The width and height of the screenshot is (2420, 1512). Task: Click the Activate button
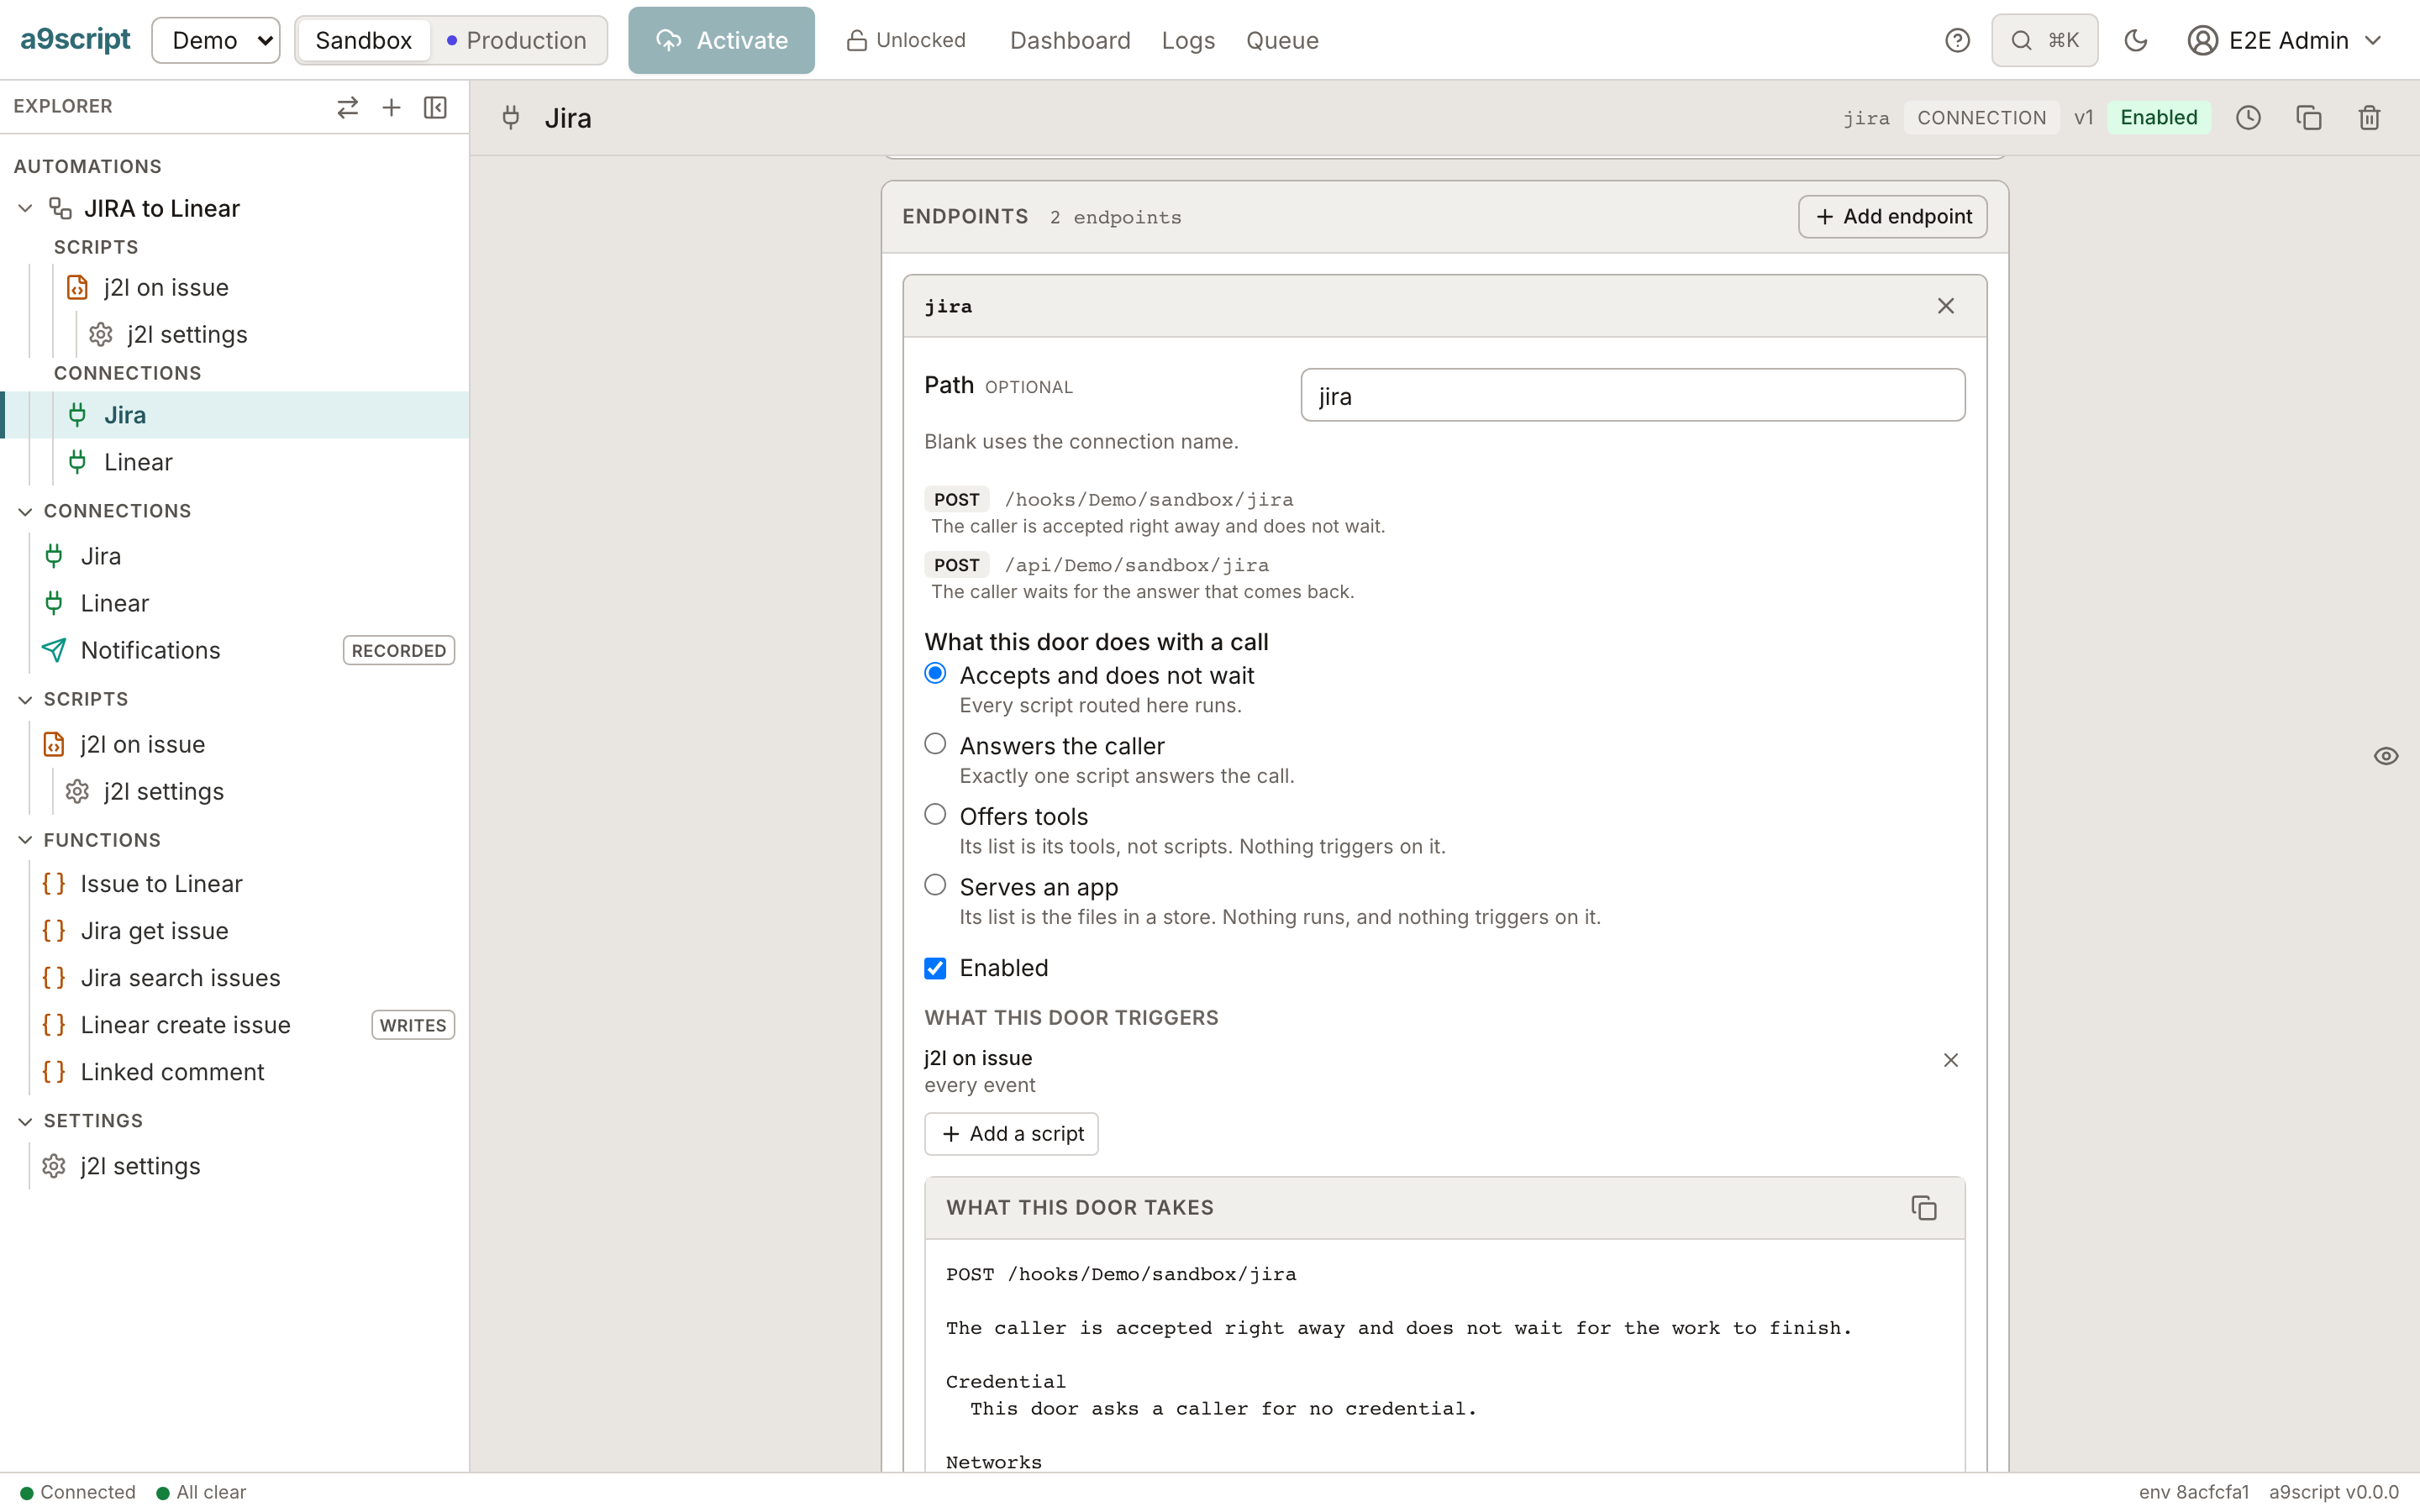pos(721,40)
